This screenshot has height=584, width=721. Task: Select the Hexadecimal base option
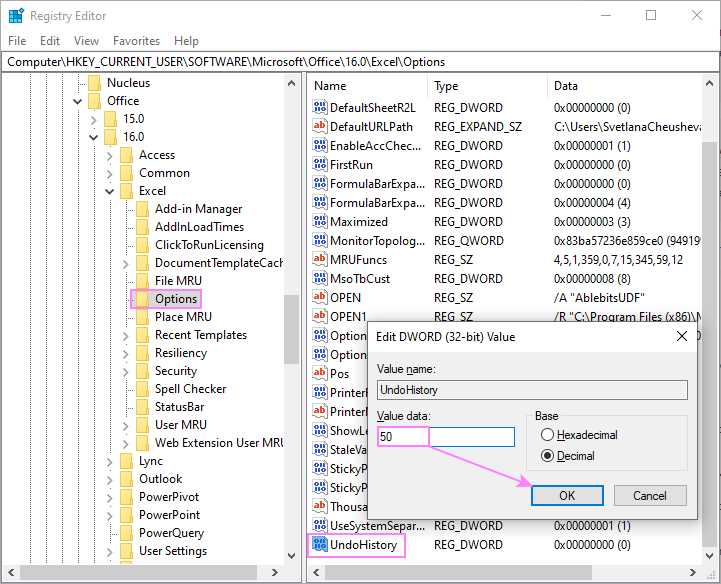pos(547,435)
